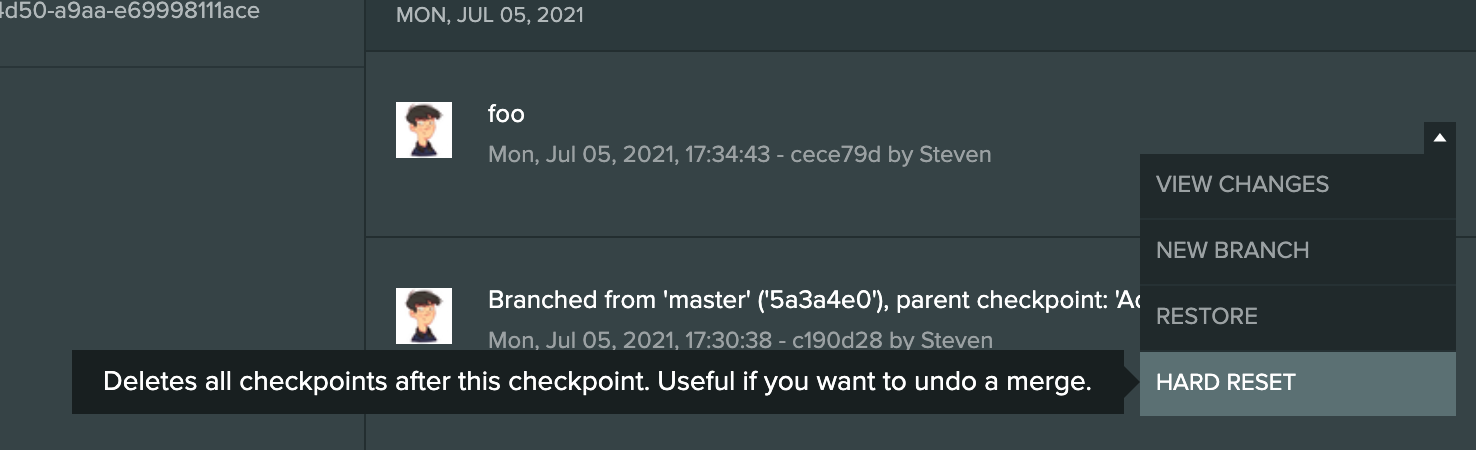The height and width of the screenshot is (450, 1476).
Task: Click the avatar beside the foo checkpoint
Action: tap(424, 130)
